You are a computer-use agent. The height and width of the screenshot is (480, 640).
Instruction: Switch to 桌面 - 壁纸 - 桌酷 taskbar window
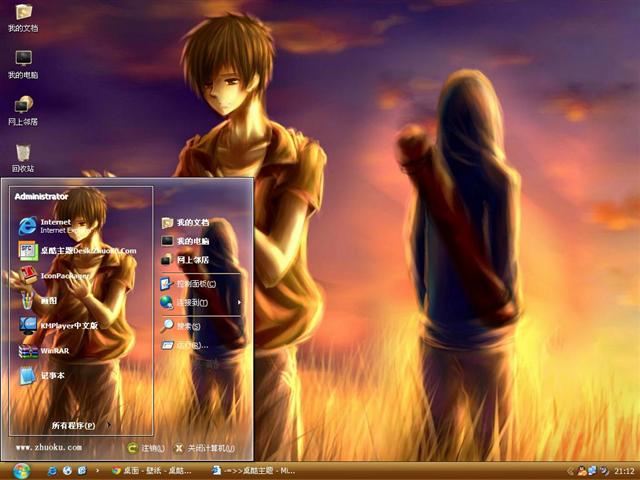coord(151,471)
